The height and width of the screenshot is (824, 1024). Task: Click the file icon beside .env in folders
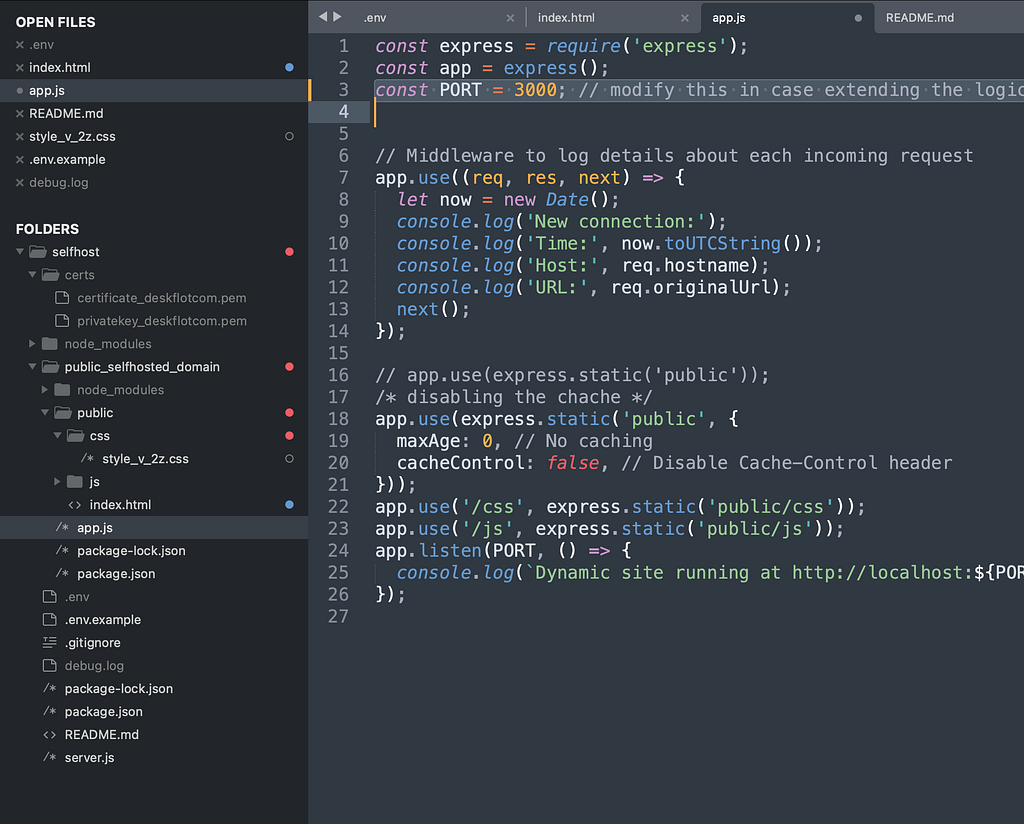click(50, 597)
